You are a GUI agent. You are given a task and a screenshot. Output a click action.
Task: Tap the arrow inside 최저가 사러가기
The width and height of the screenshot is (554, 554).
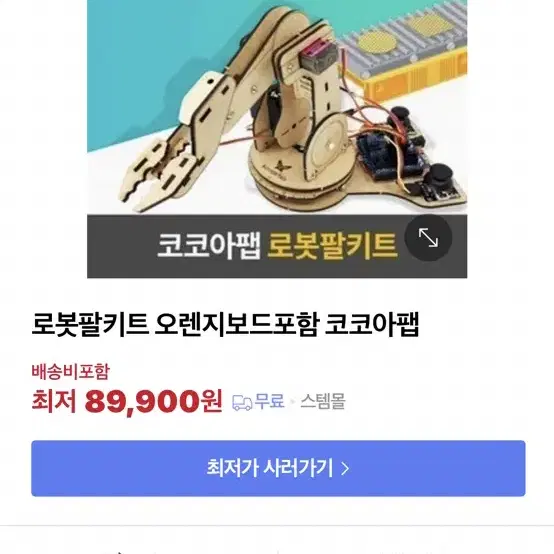[345, 468]
